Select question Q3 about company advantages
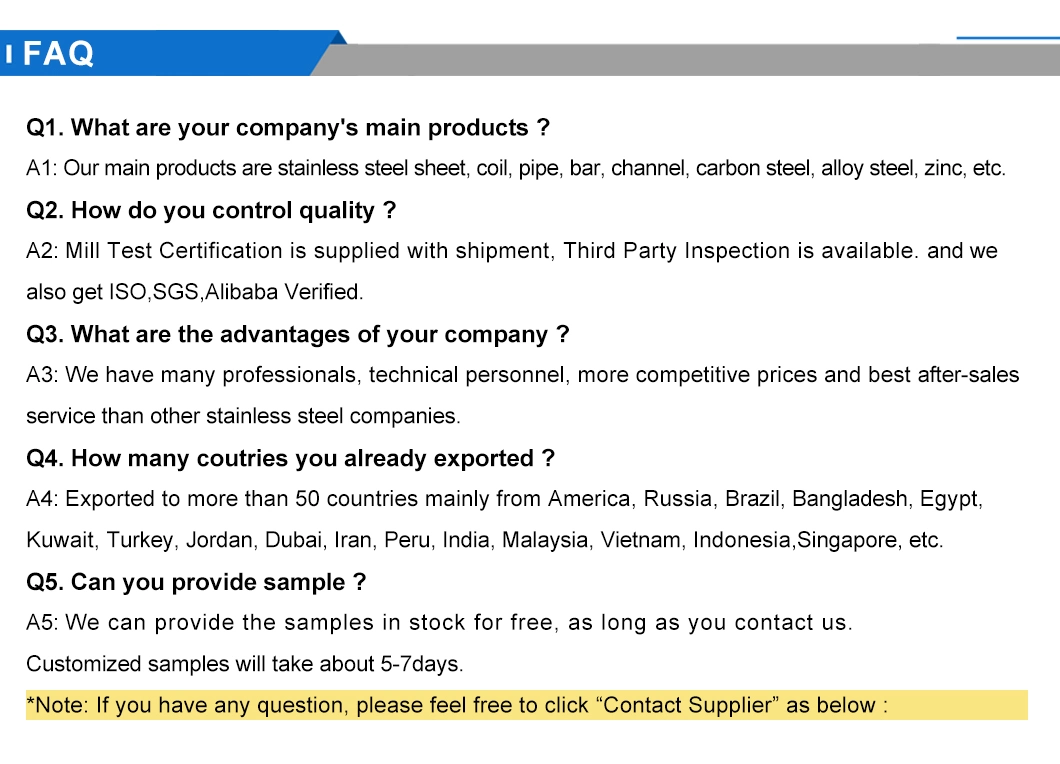The width and height of the screenshot is (1060, 764). click(297, 334)
